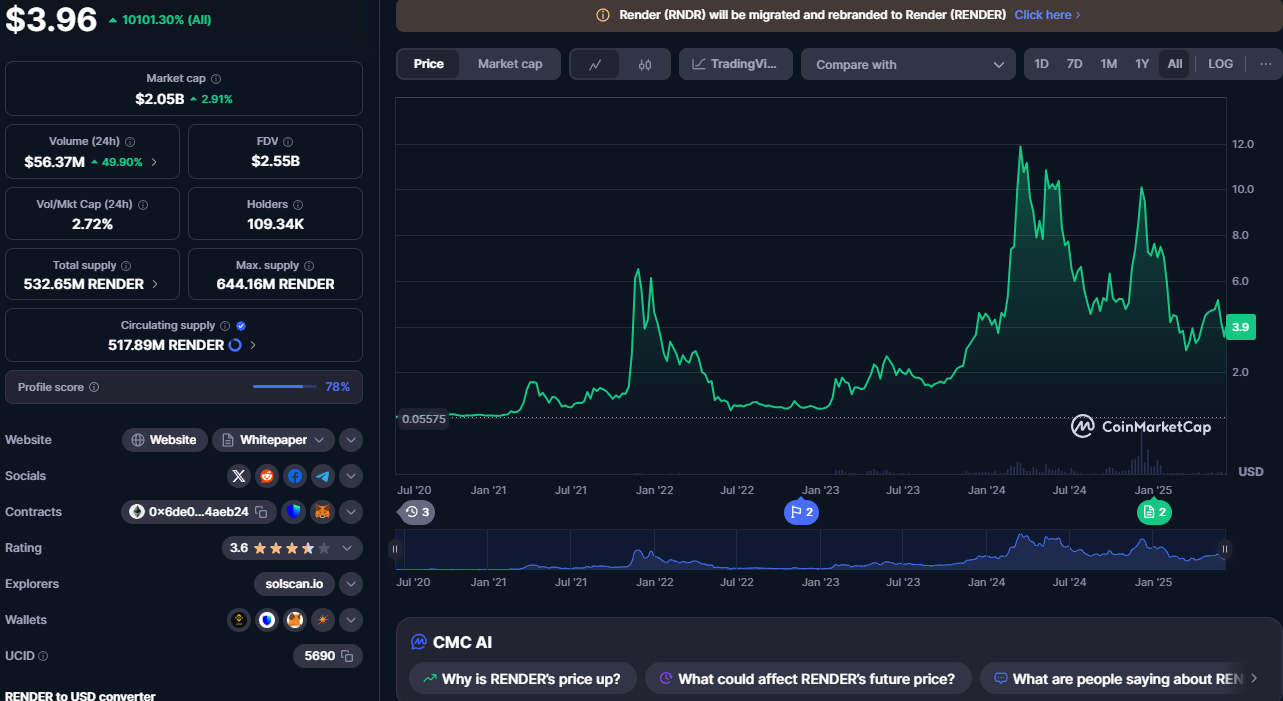
Task: Ask 'What could affect RENDER's future price?'
Action: tap(807, 679)
